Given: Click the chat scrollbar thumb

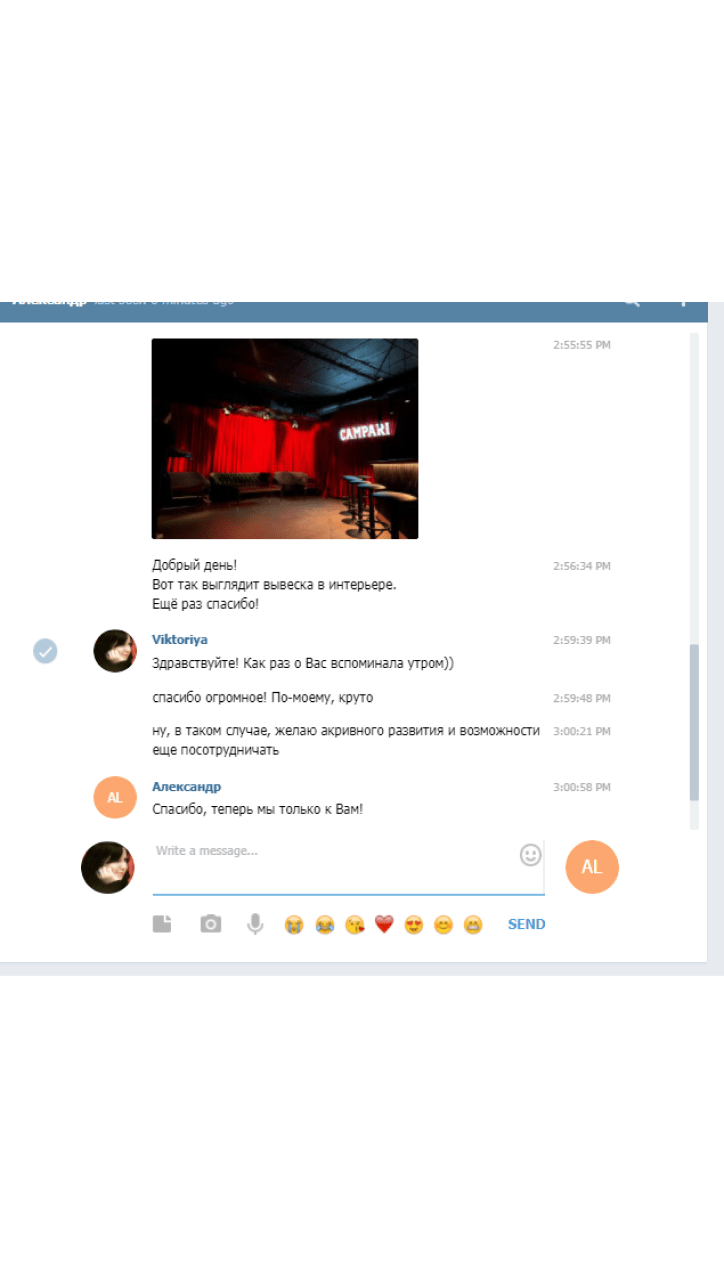Looking at the screenshot, I should click(695, 720).
